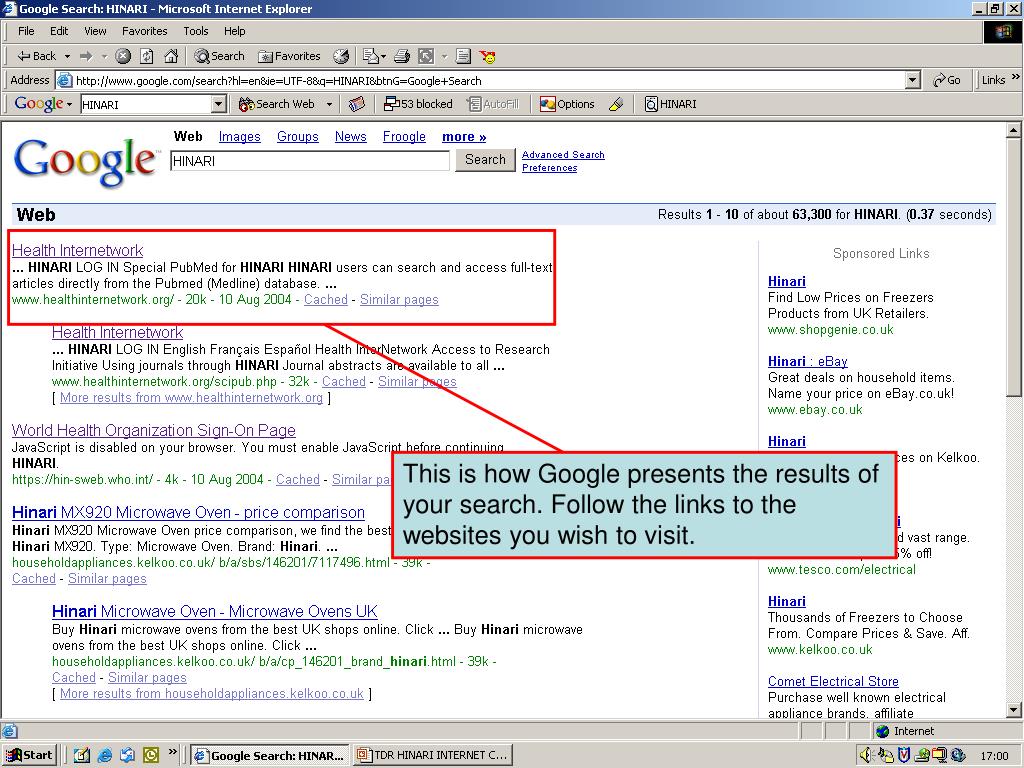Switch to Google Images tab link
Screen dimensions: 1024x768
(240, 136)
